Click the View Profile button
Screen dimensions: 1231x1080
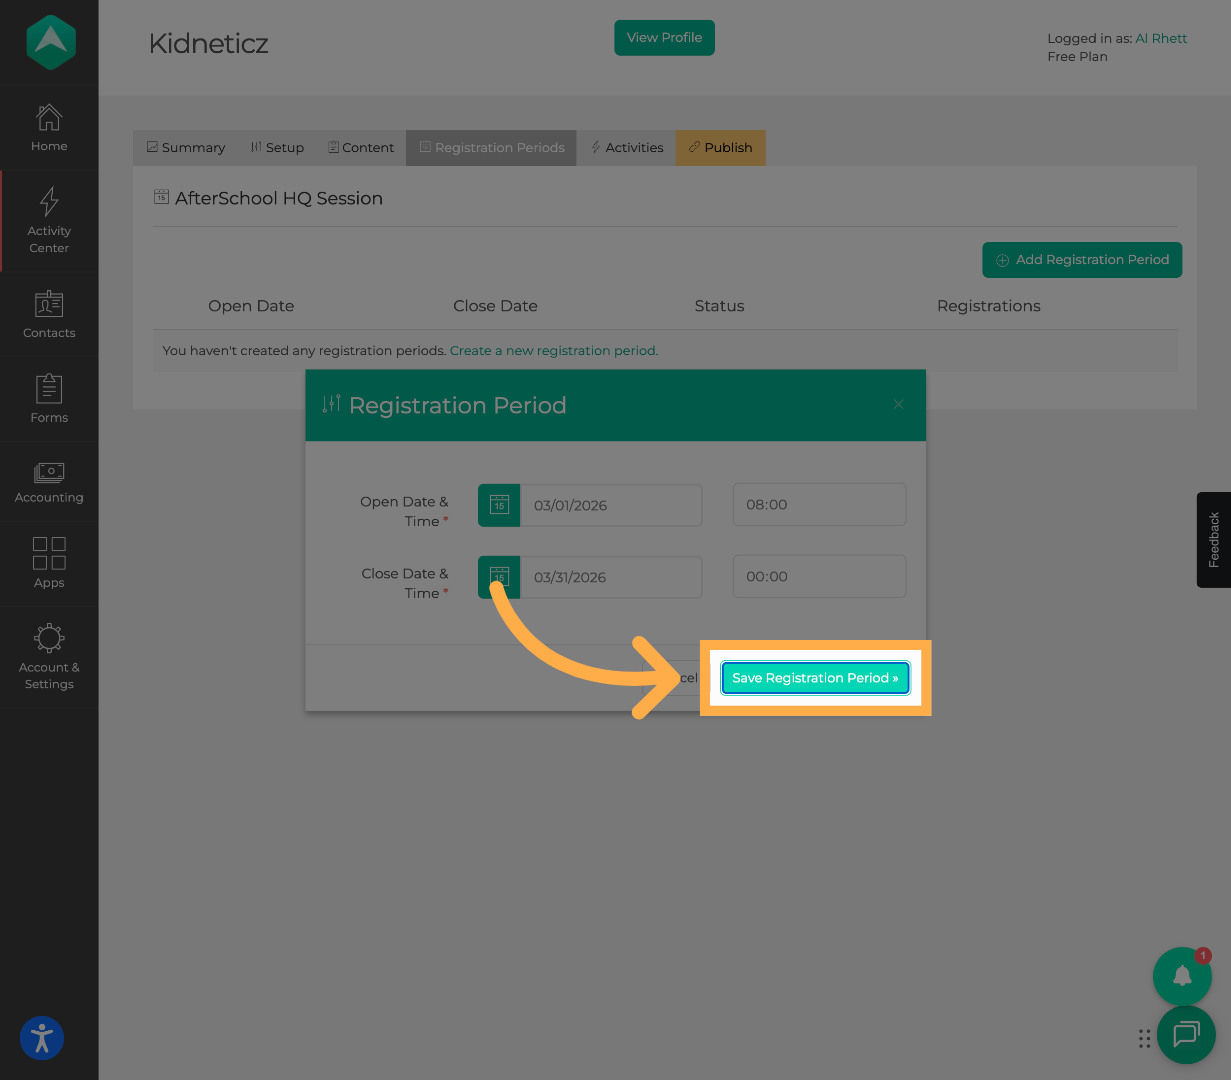coord(664,38)
